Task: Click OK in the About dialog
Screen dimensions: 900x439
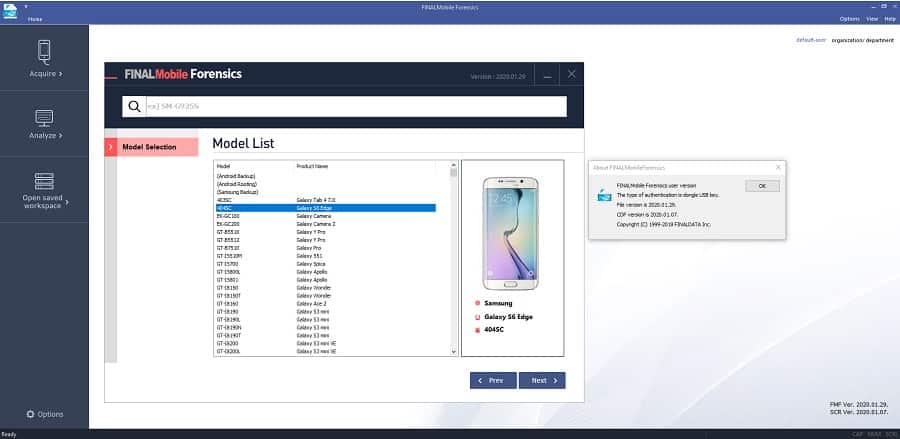Action: (762, 186)
